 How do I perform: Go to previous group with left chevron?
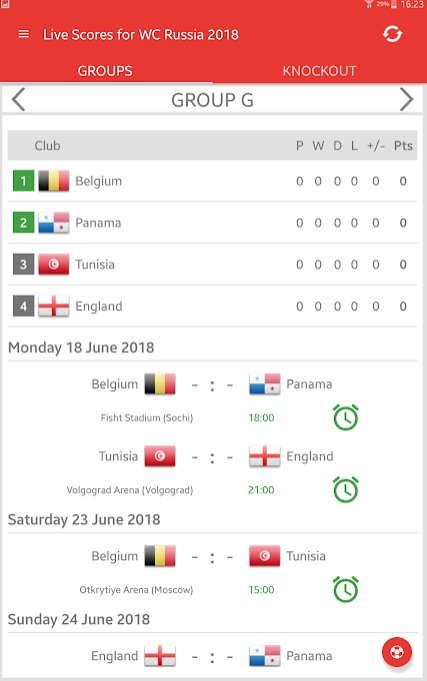point(19,99)
